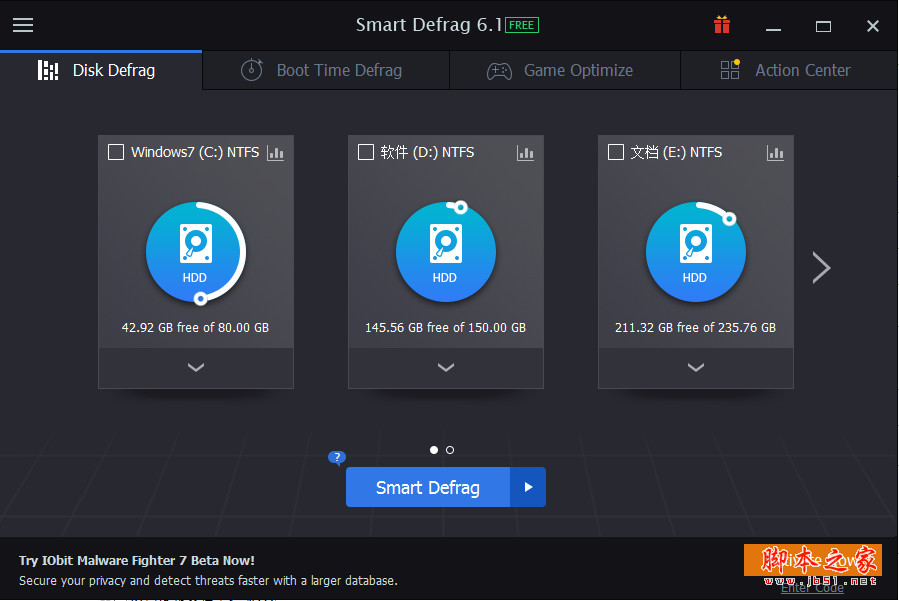
Task: Click the '软件 (D:) NTFS' drive label
Action: (x=427, y=152)
